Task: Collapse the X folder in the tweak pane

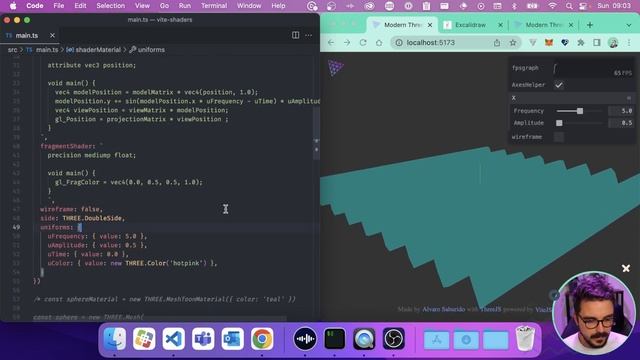Action: pyautogui.click(x=571, y=98)
